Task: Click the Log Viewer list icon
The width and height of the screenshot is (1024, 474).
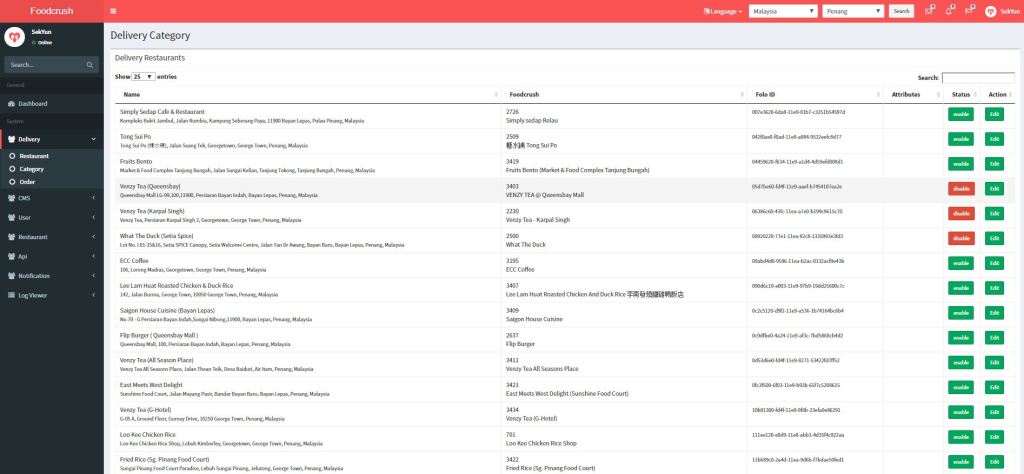Action: pyautogui.click(x=11, y=295)
